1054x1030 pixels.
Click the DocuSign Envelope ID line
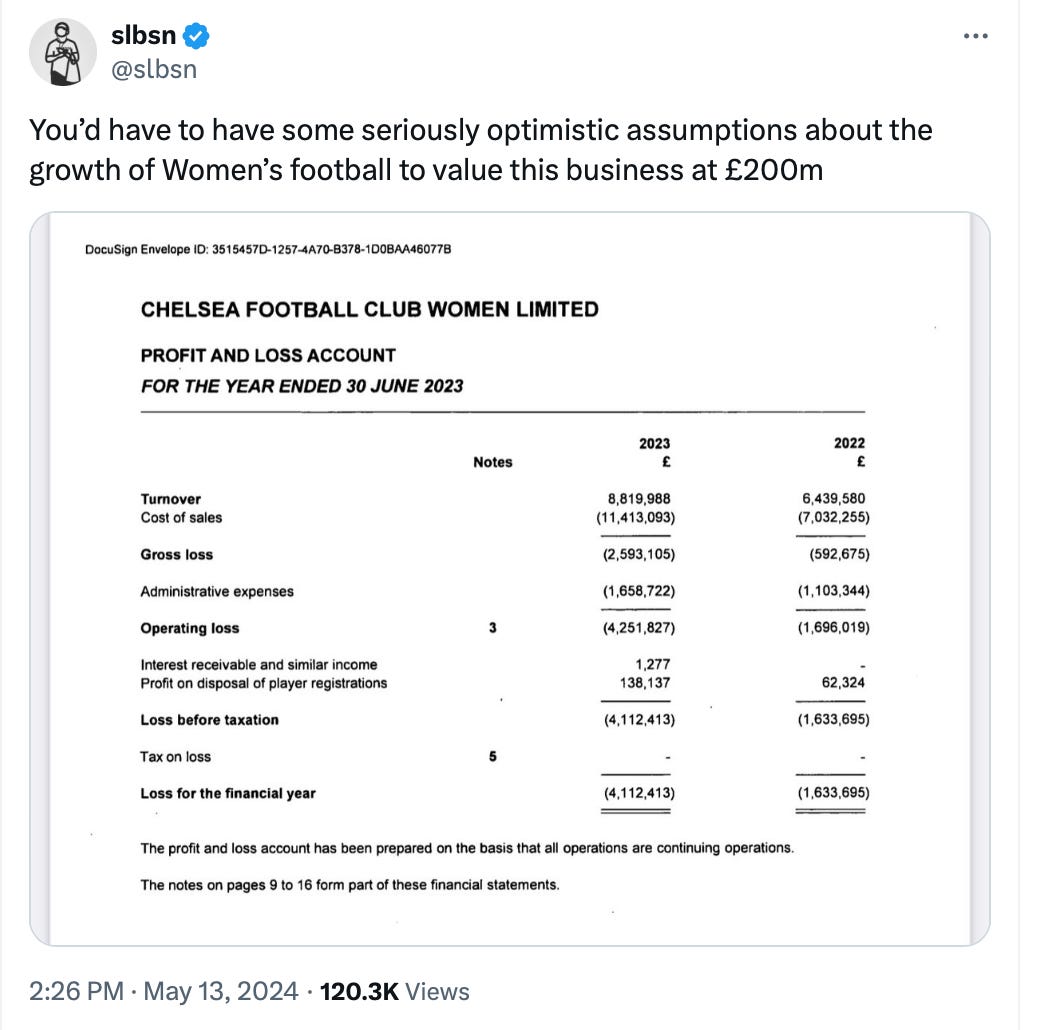pos(268,249)
